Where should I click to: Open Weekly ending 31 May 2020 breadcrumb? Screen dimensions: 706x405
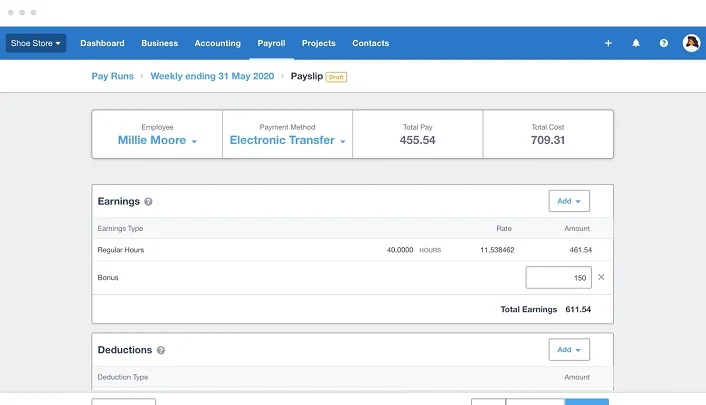tap(212, 76)
